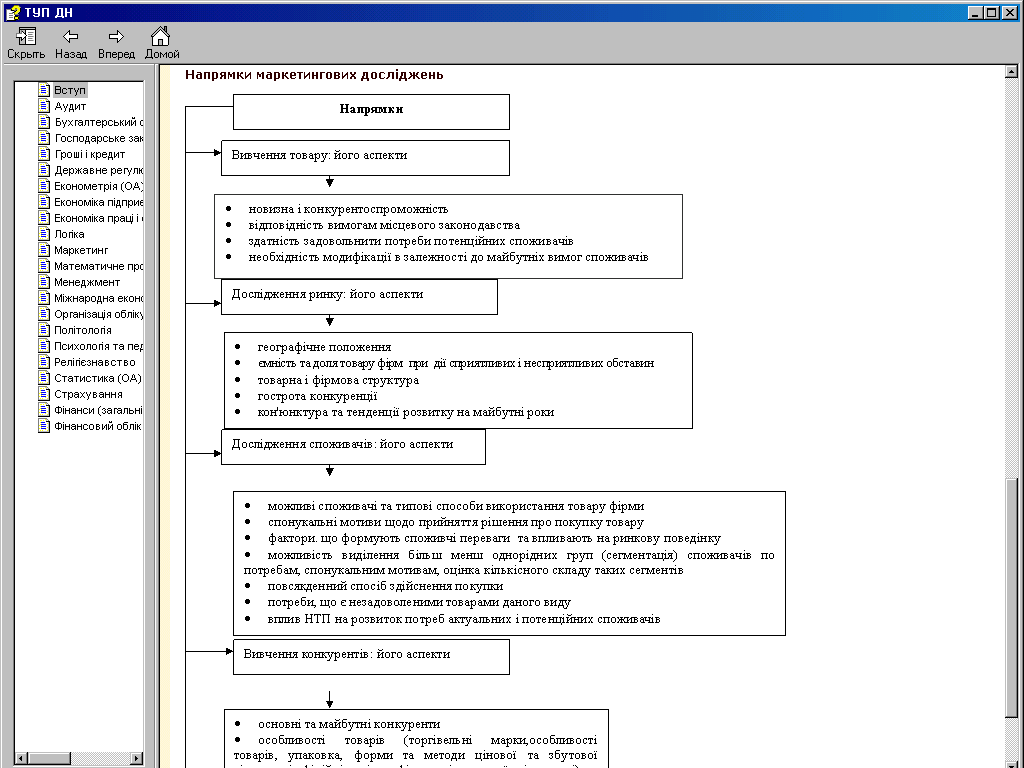Click the content pane vertical scrollbar thumb

pyautogui.click(x=1012, y=597)
